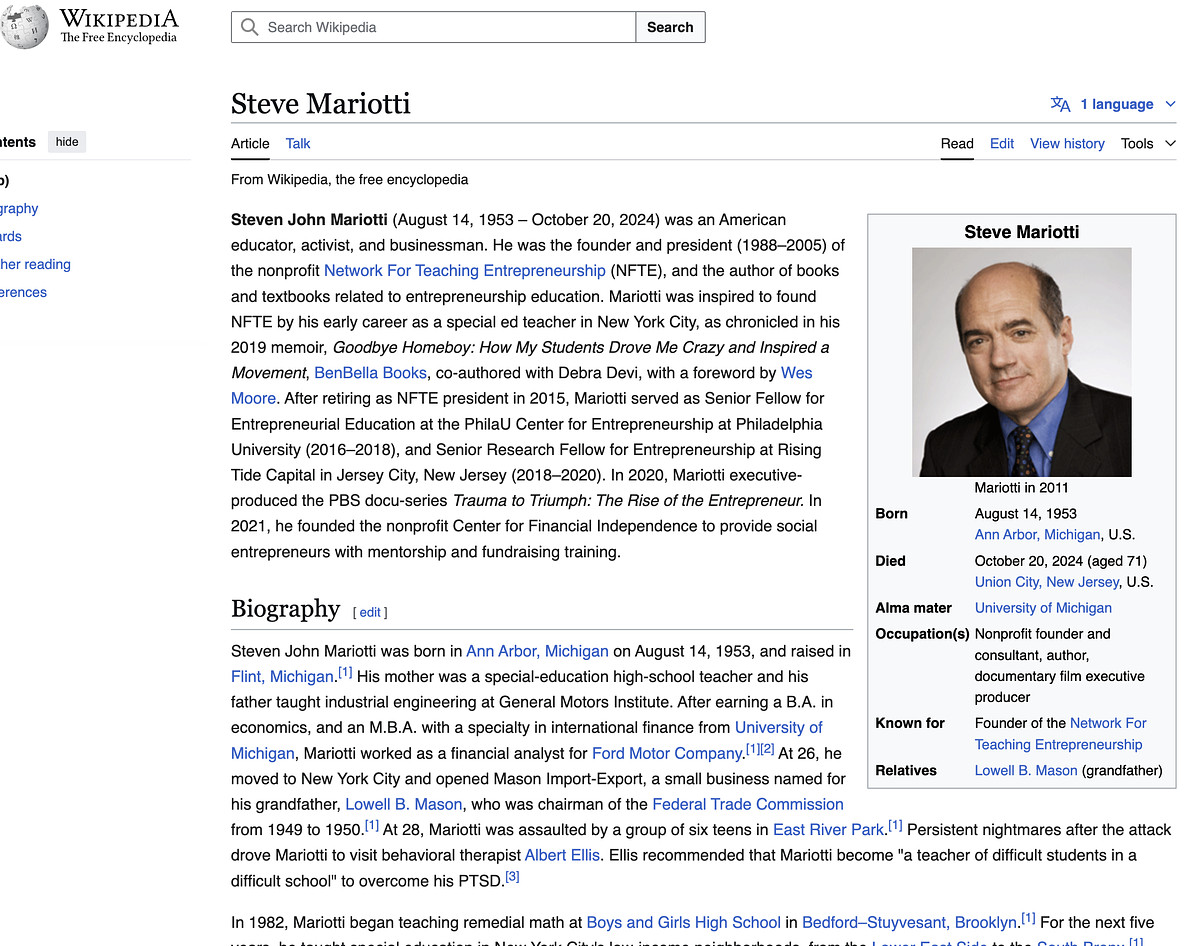Edit the Biography section
This screenshot has width=1200, height=946.
point(370,612)
